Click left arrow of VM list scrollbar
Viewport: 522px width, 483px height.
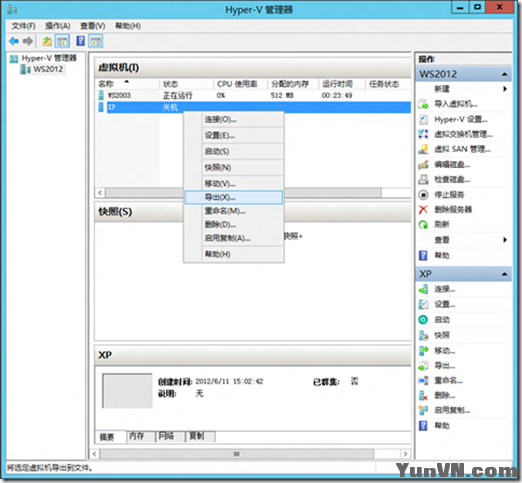tap(100, 192)
